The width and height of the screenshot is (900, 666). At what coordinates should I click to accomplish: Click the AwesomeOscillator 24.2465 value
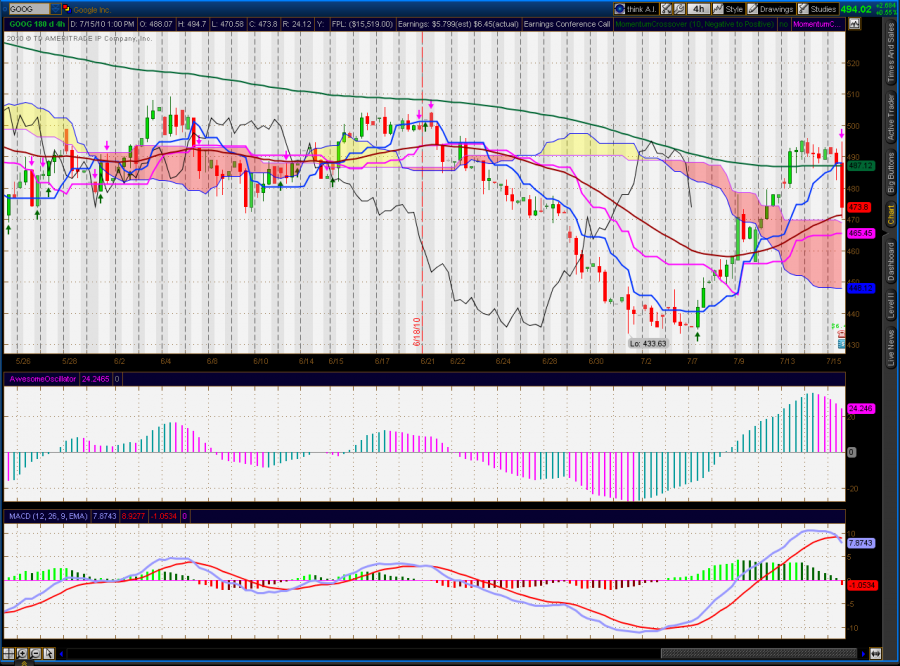tap(95, 379)
